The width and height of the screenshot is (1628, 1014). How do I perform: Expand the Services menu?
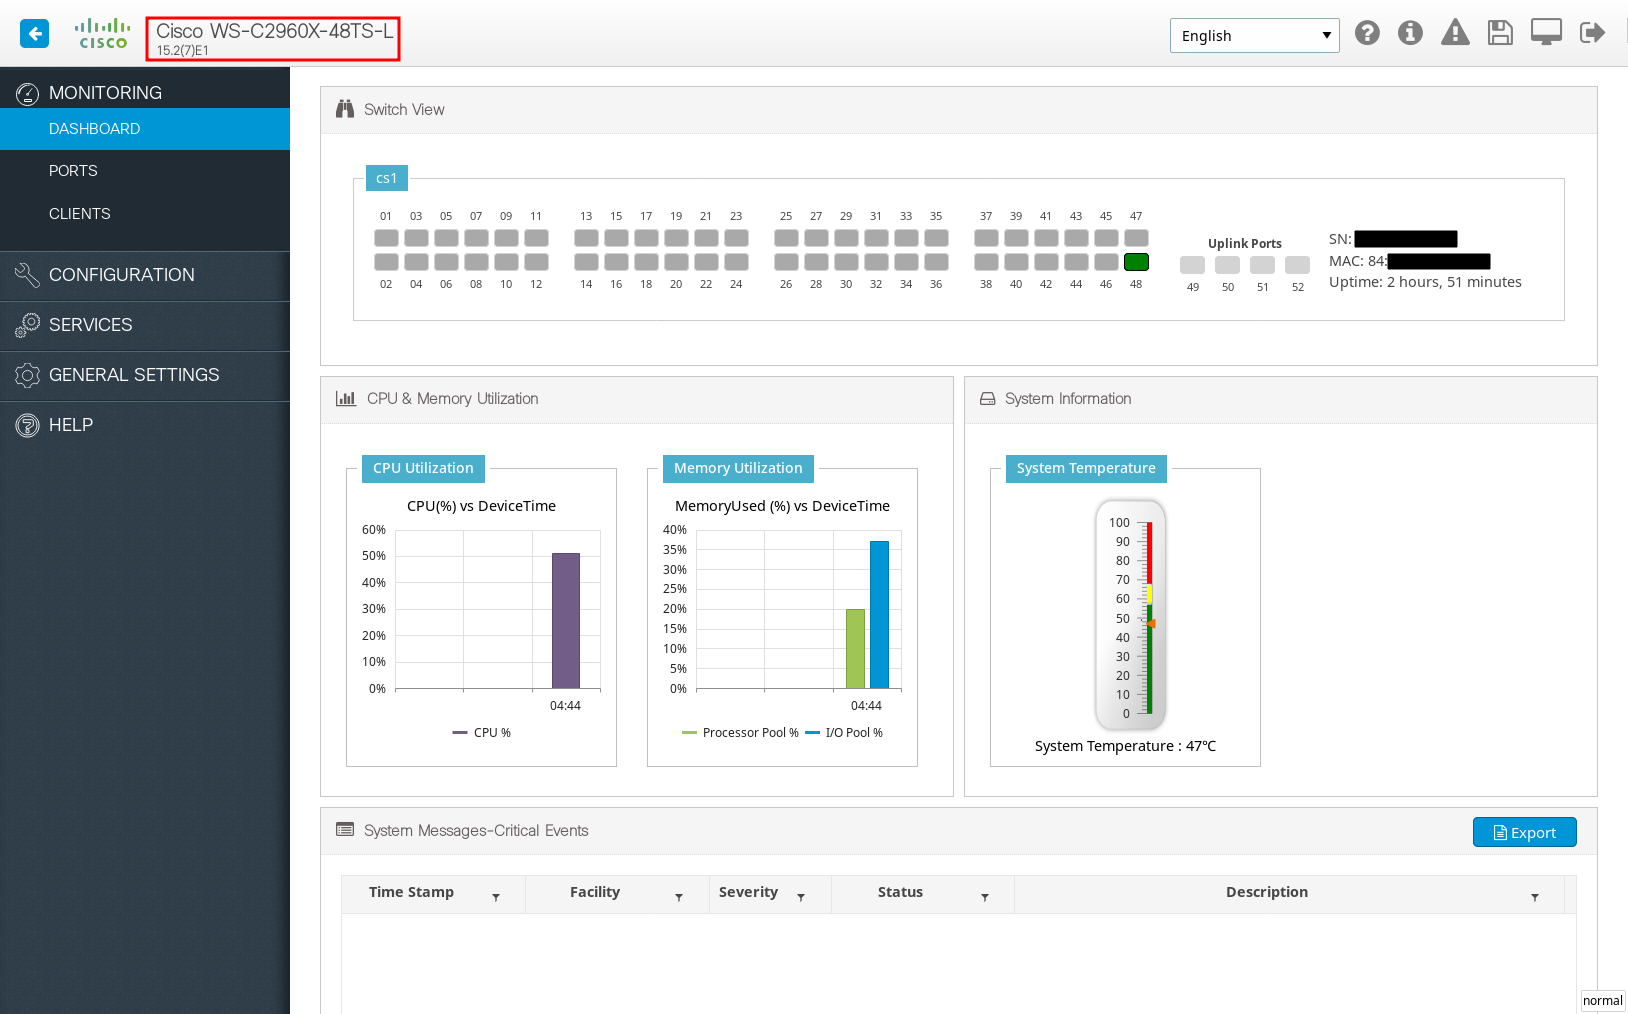tap(145, 325)
